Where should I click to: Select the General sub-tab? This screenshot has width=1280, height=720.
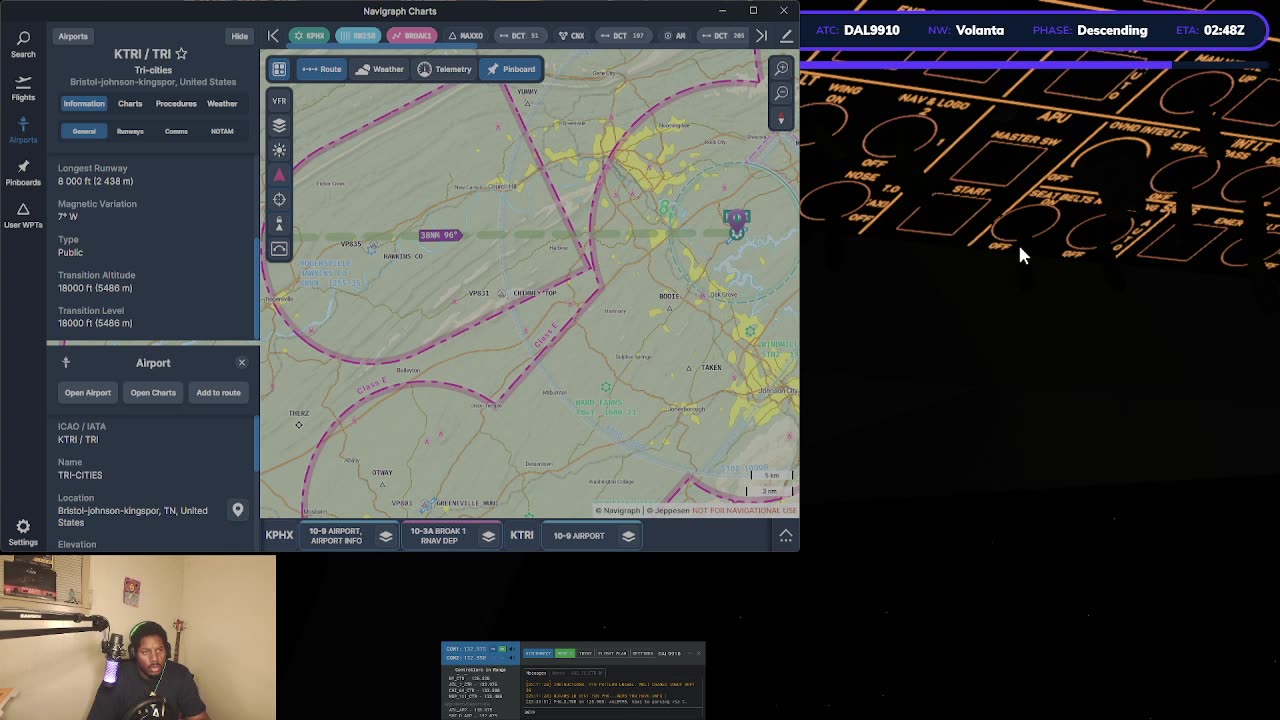pyautogui.click(x=84, y=131)
